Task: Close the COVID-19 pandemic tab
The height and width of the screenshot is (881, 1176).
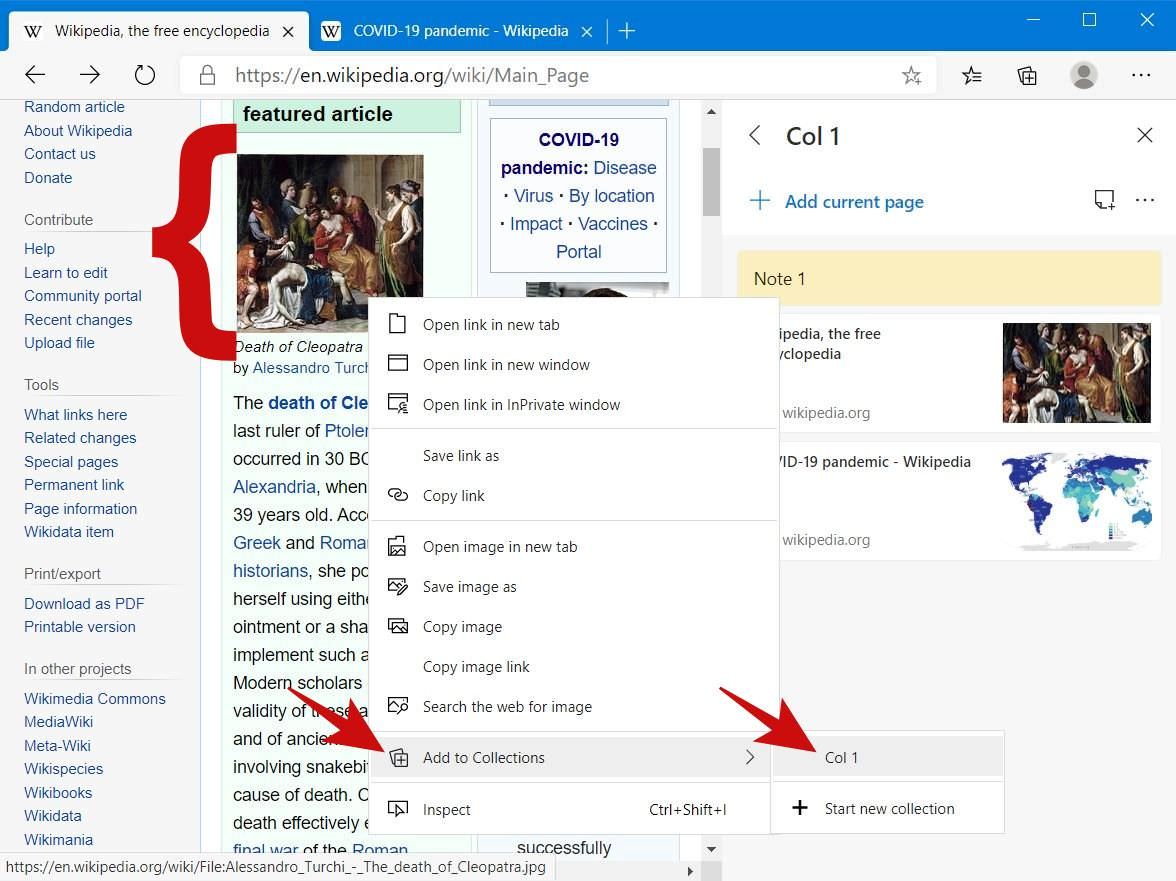Action: 587,31
